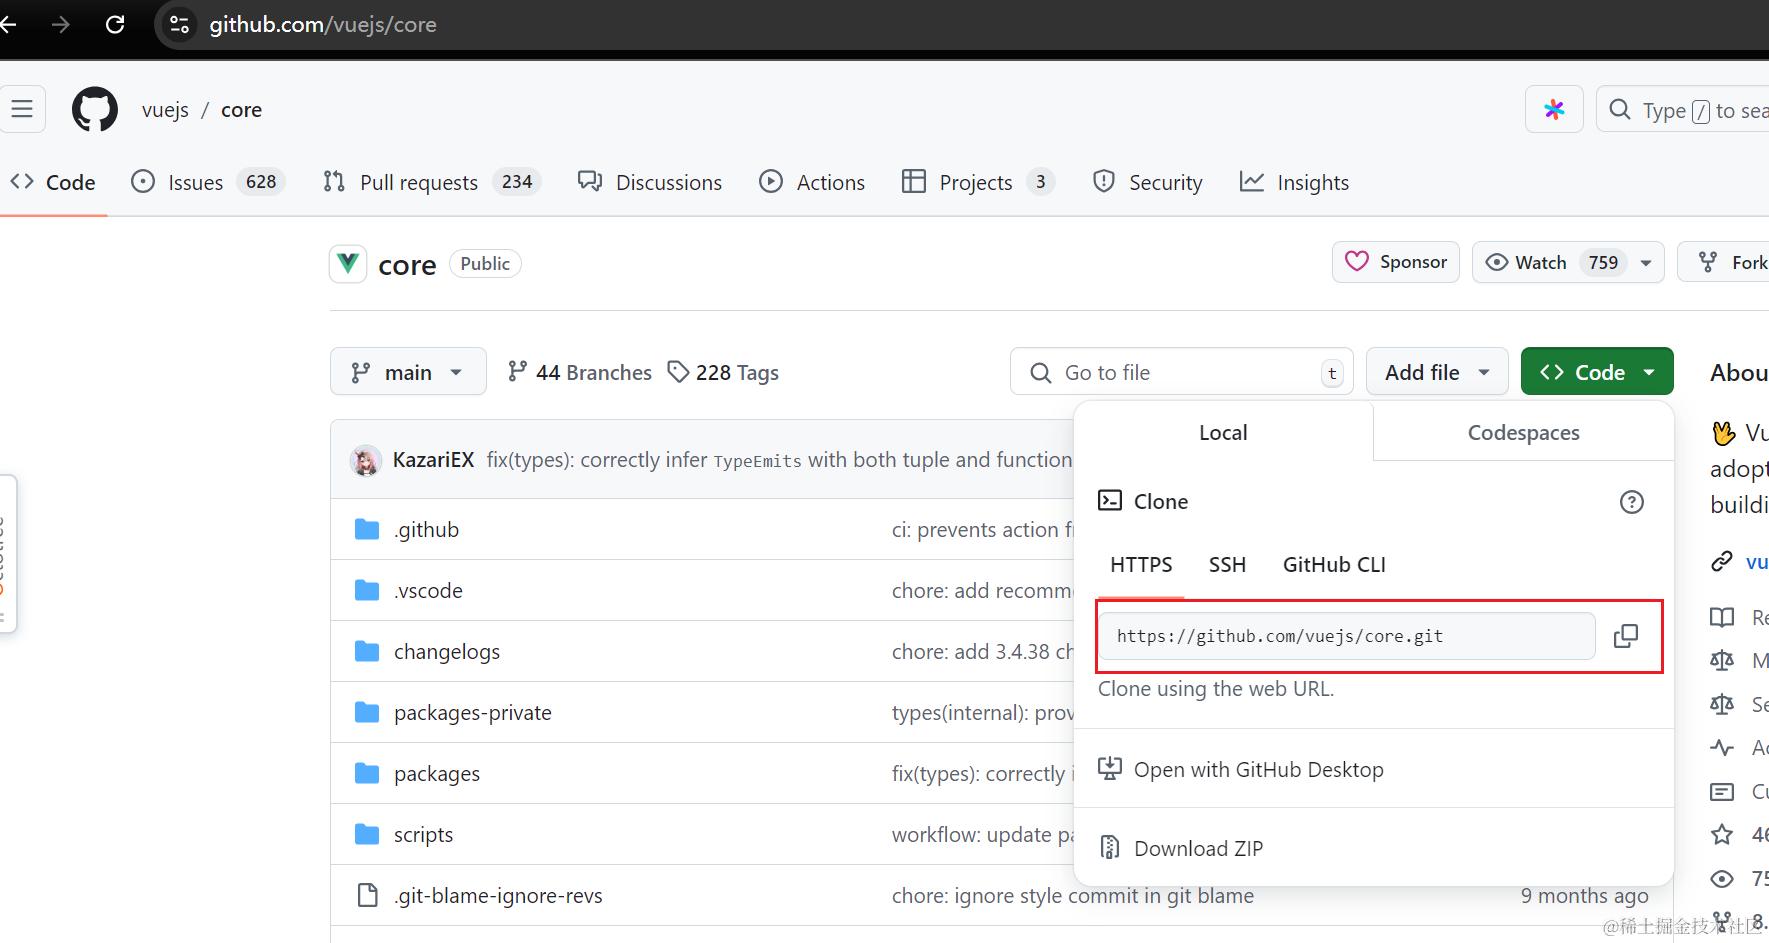Click the browser back arrow
1769x943 pixels.
[x=8, y=24]
